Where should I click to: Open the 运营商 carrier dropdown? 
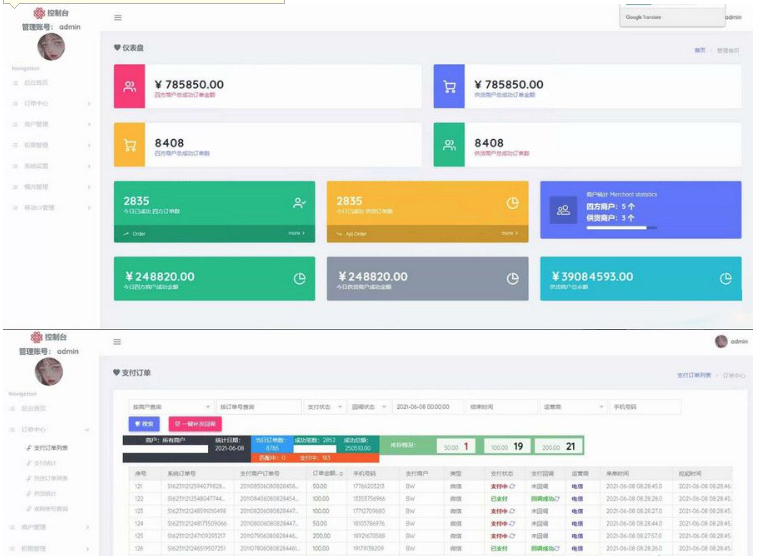pyautogui.click(x=571, y=407)
